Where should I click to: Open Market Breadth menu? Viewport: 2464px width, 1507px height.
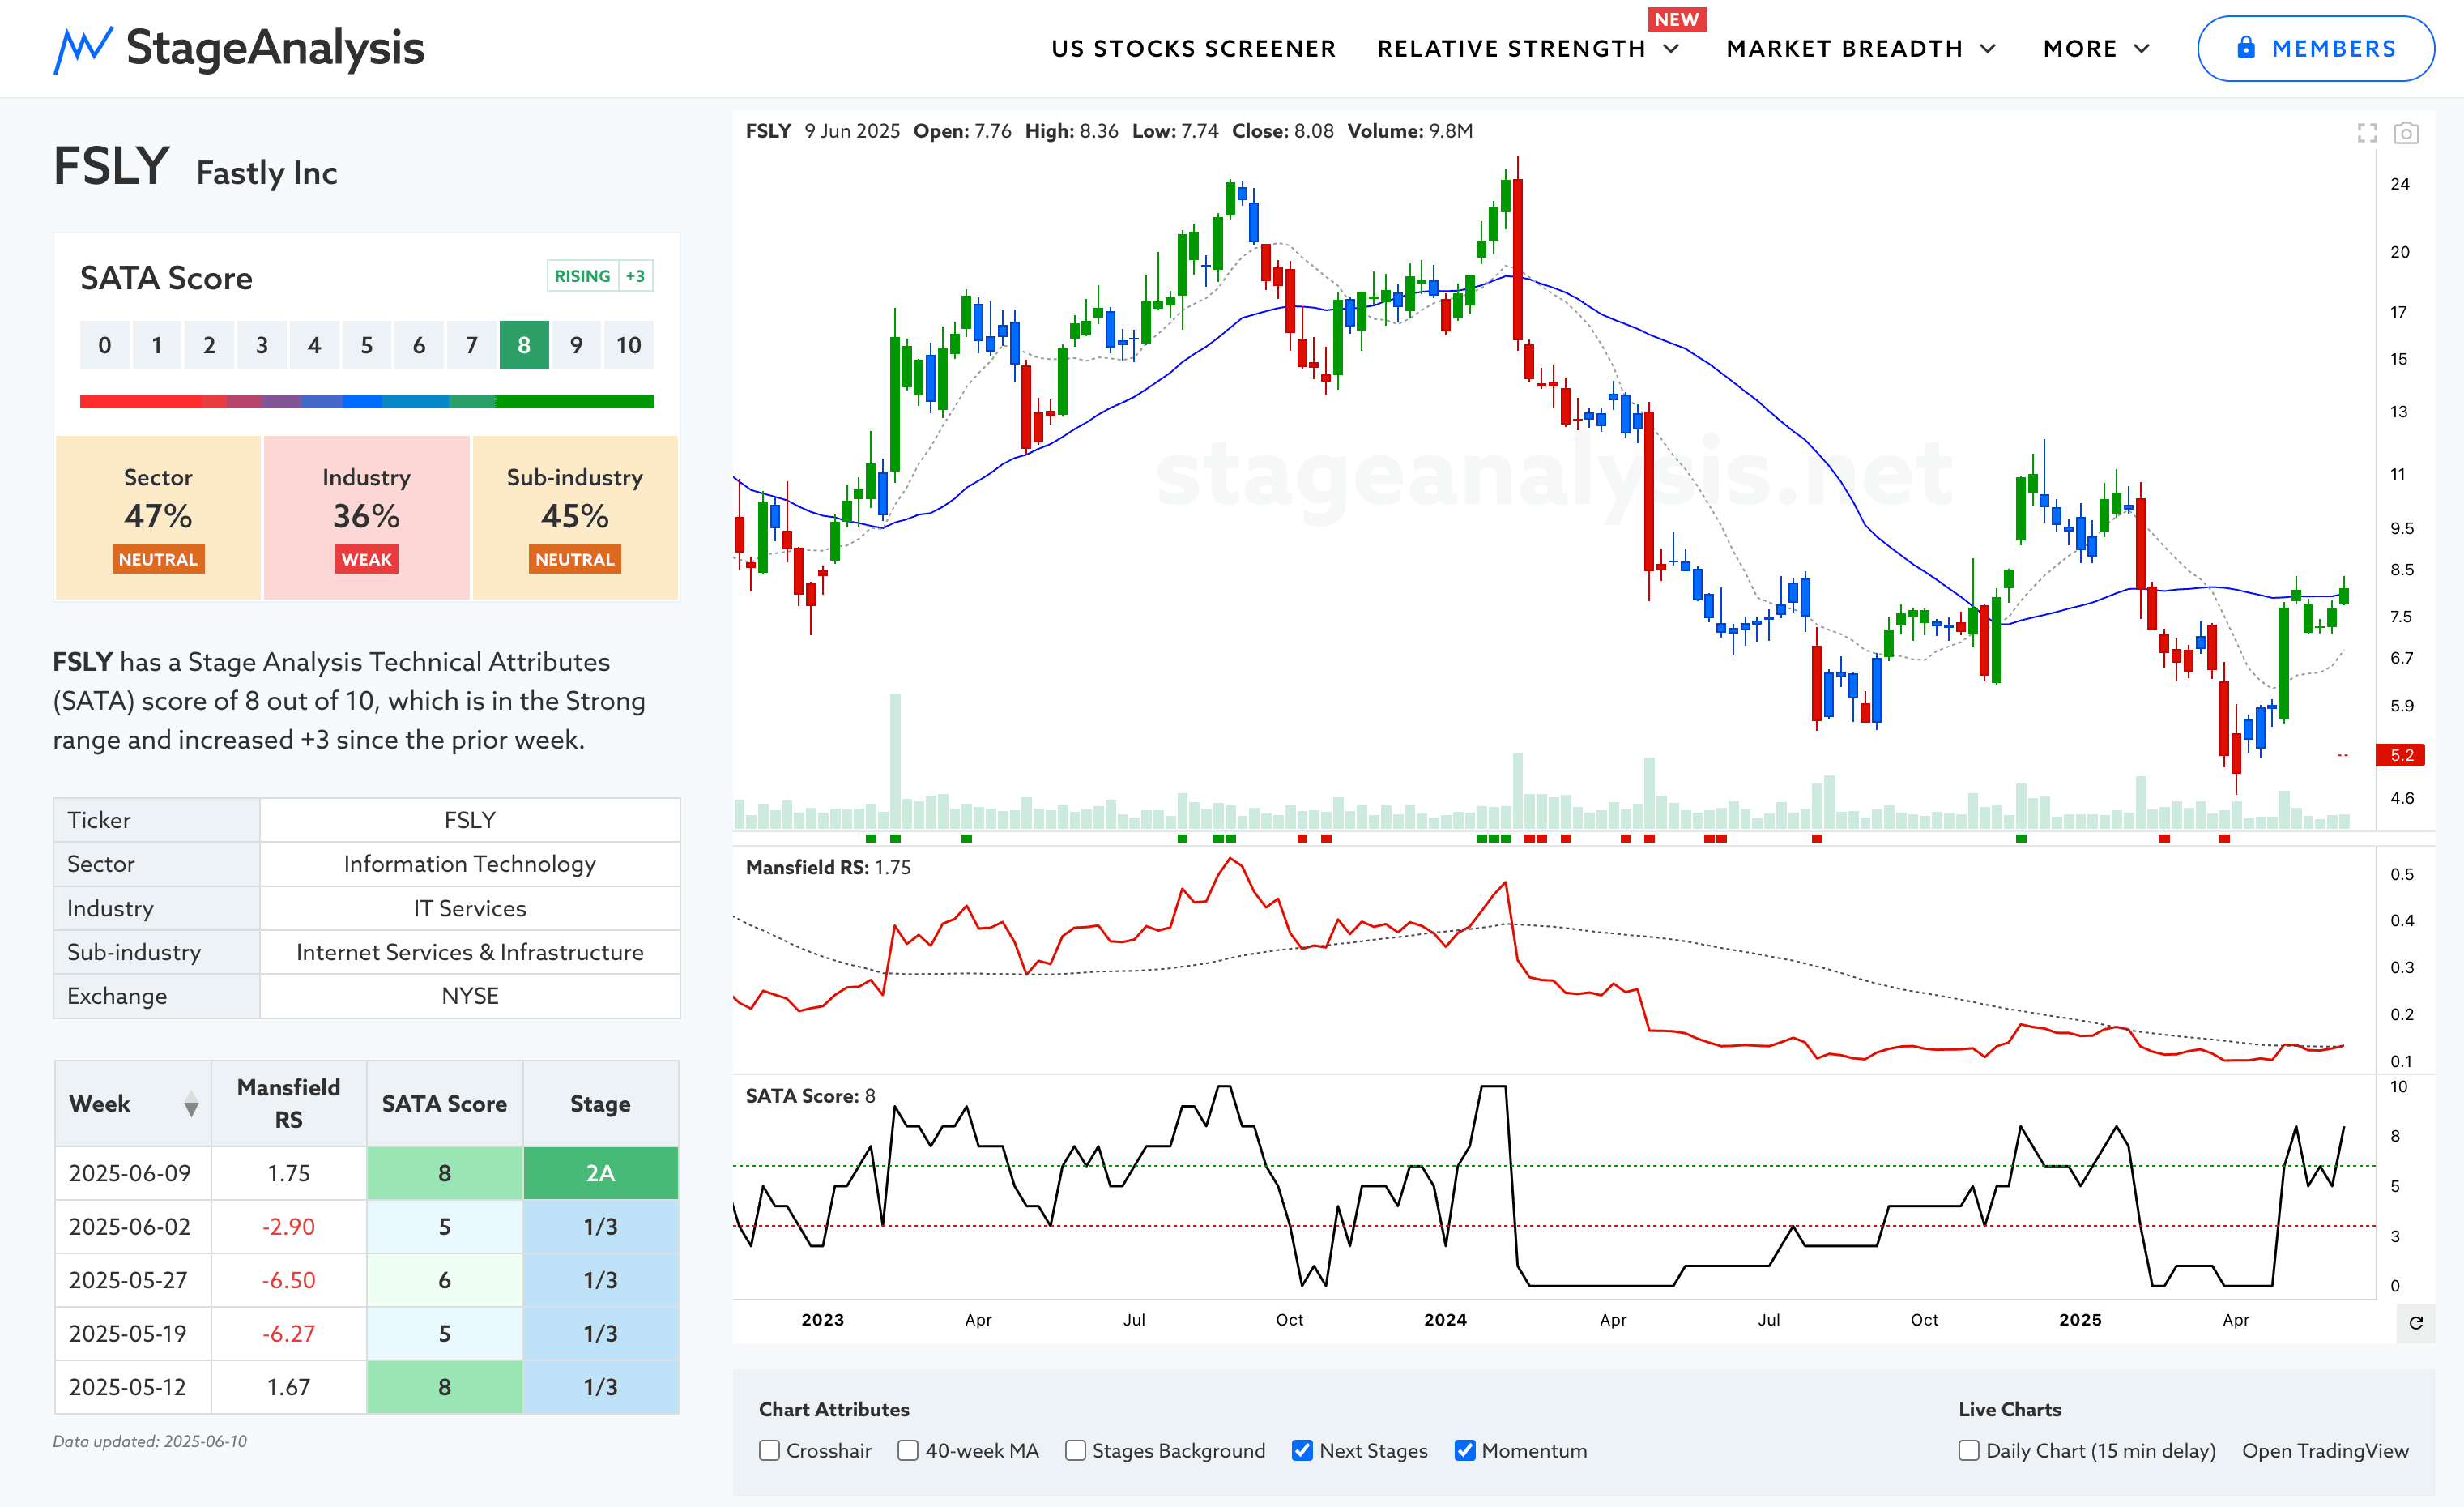click(x=1844, y=49)
